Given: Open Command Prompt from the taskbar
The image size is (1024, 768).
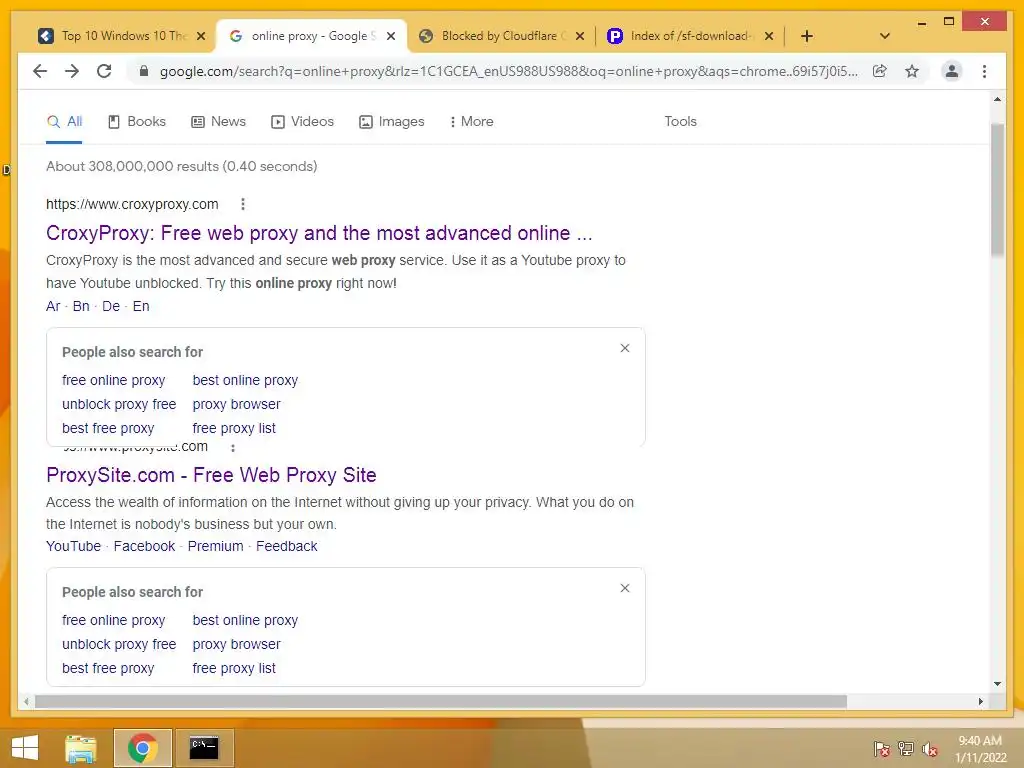Looking at the screenshot, I should point(204,748).
